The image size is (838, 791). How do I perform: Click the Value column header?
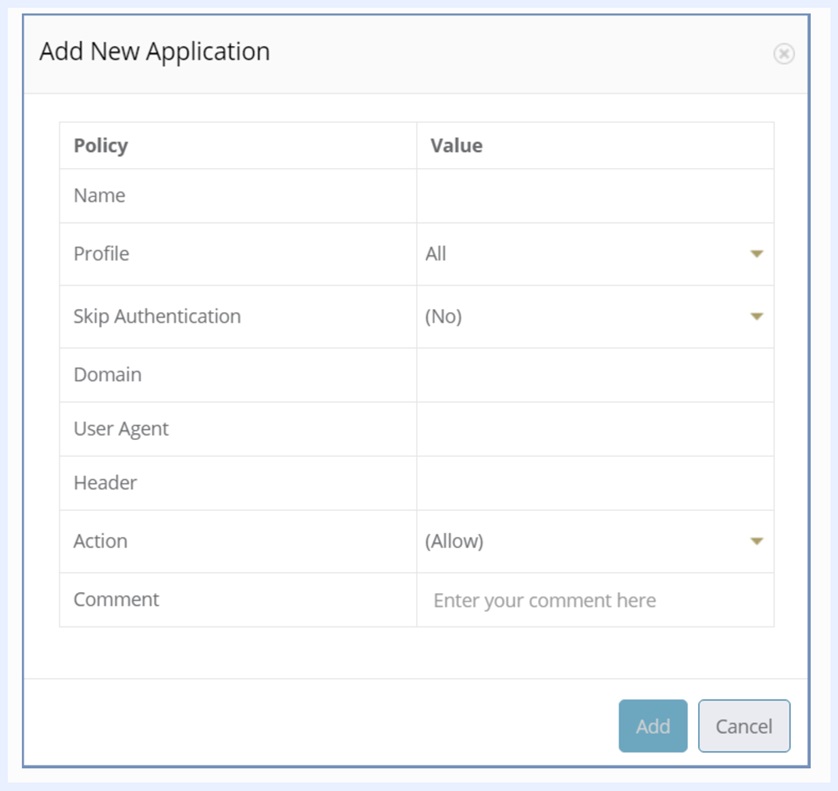pyautogui.click(x=456, y=146)
